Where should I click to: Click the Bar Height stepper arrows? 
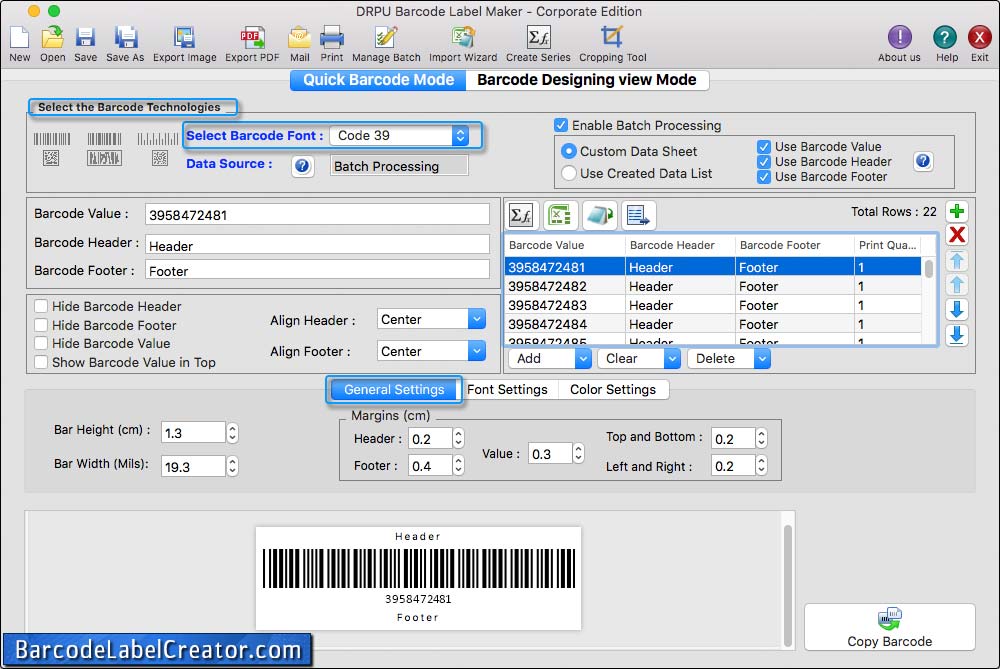coord(233,433)
